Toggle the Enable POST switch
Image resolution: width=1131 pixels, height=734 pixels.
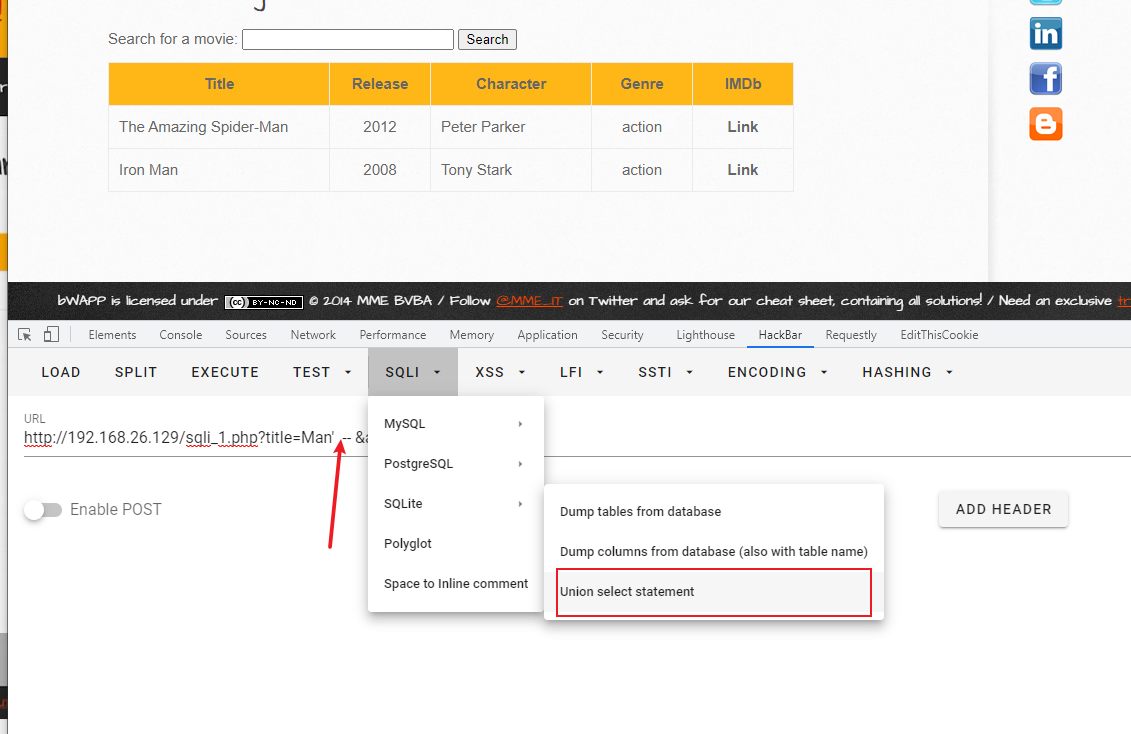[43, 510]
